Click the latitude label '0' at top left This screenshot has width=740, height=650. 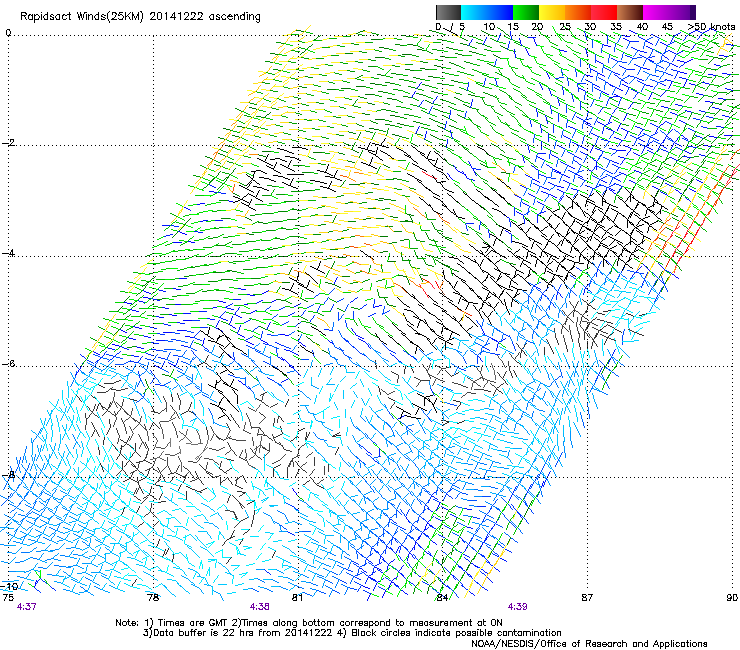coord(8,33)
